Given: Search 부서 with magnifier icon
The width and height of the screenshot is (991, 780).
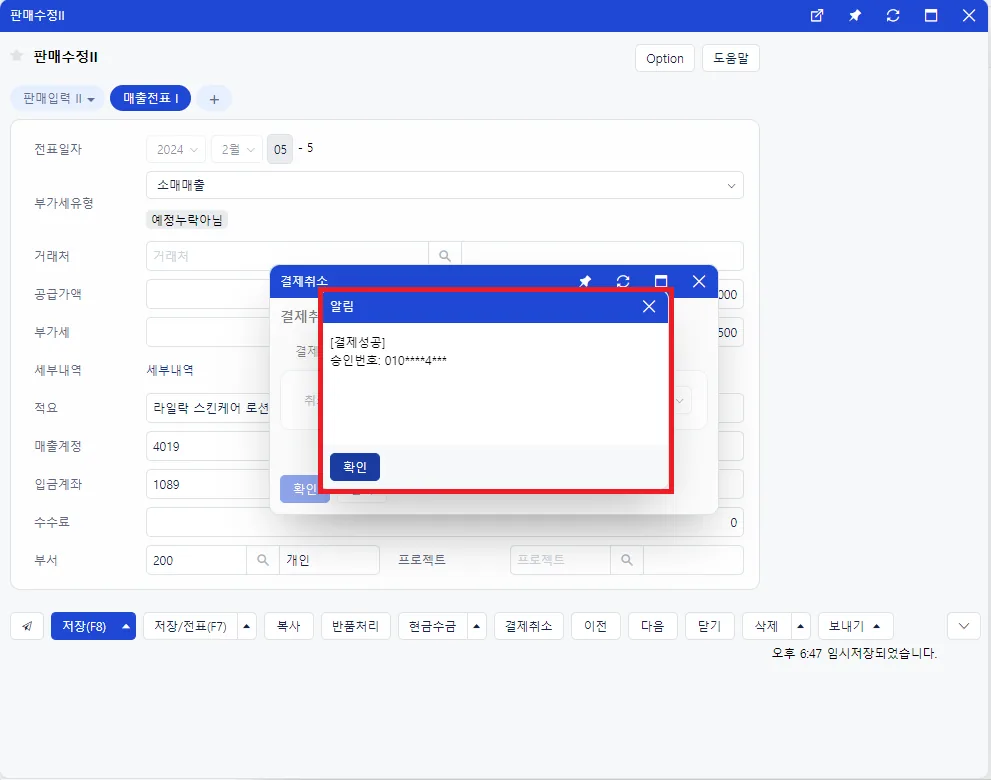Looking at the screenshot, I should point(263,560).
